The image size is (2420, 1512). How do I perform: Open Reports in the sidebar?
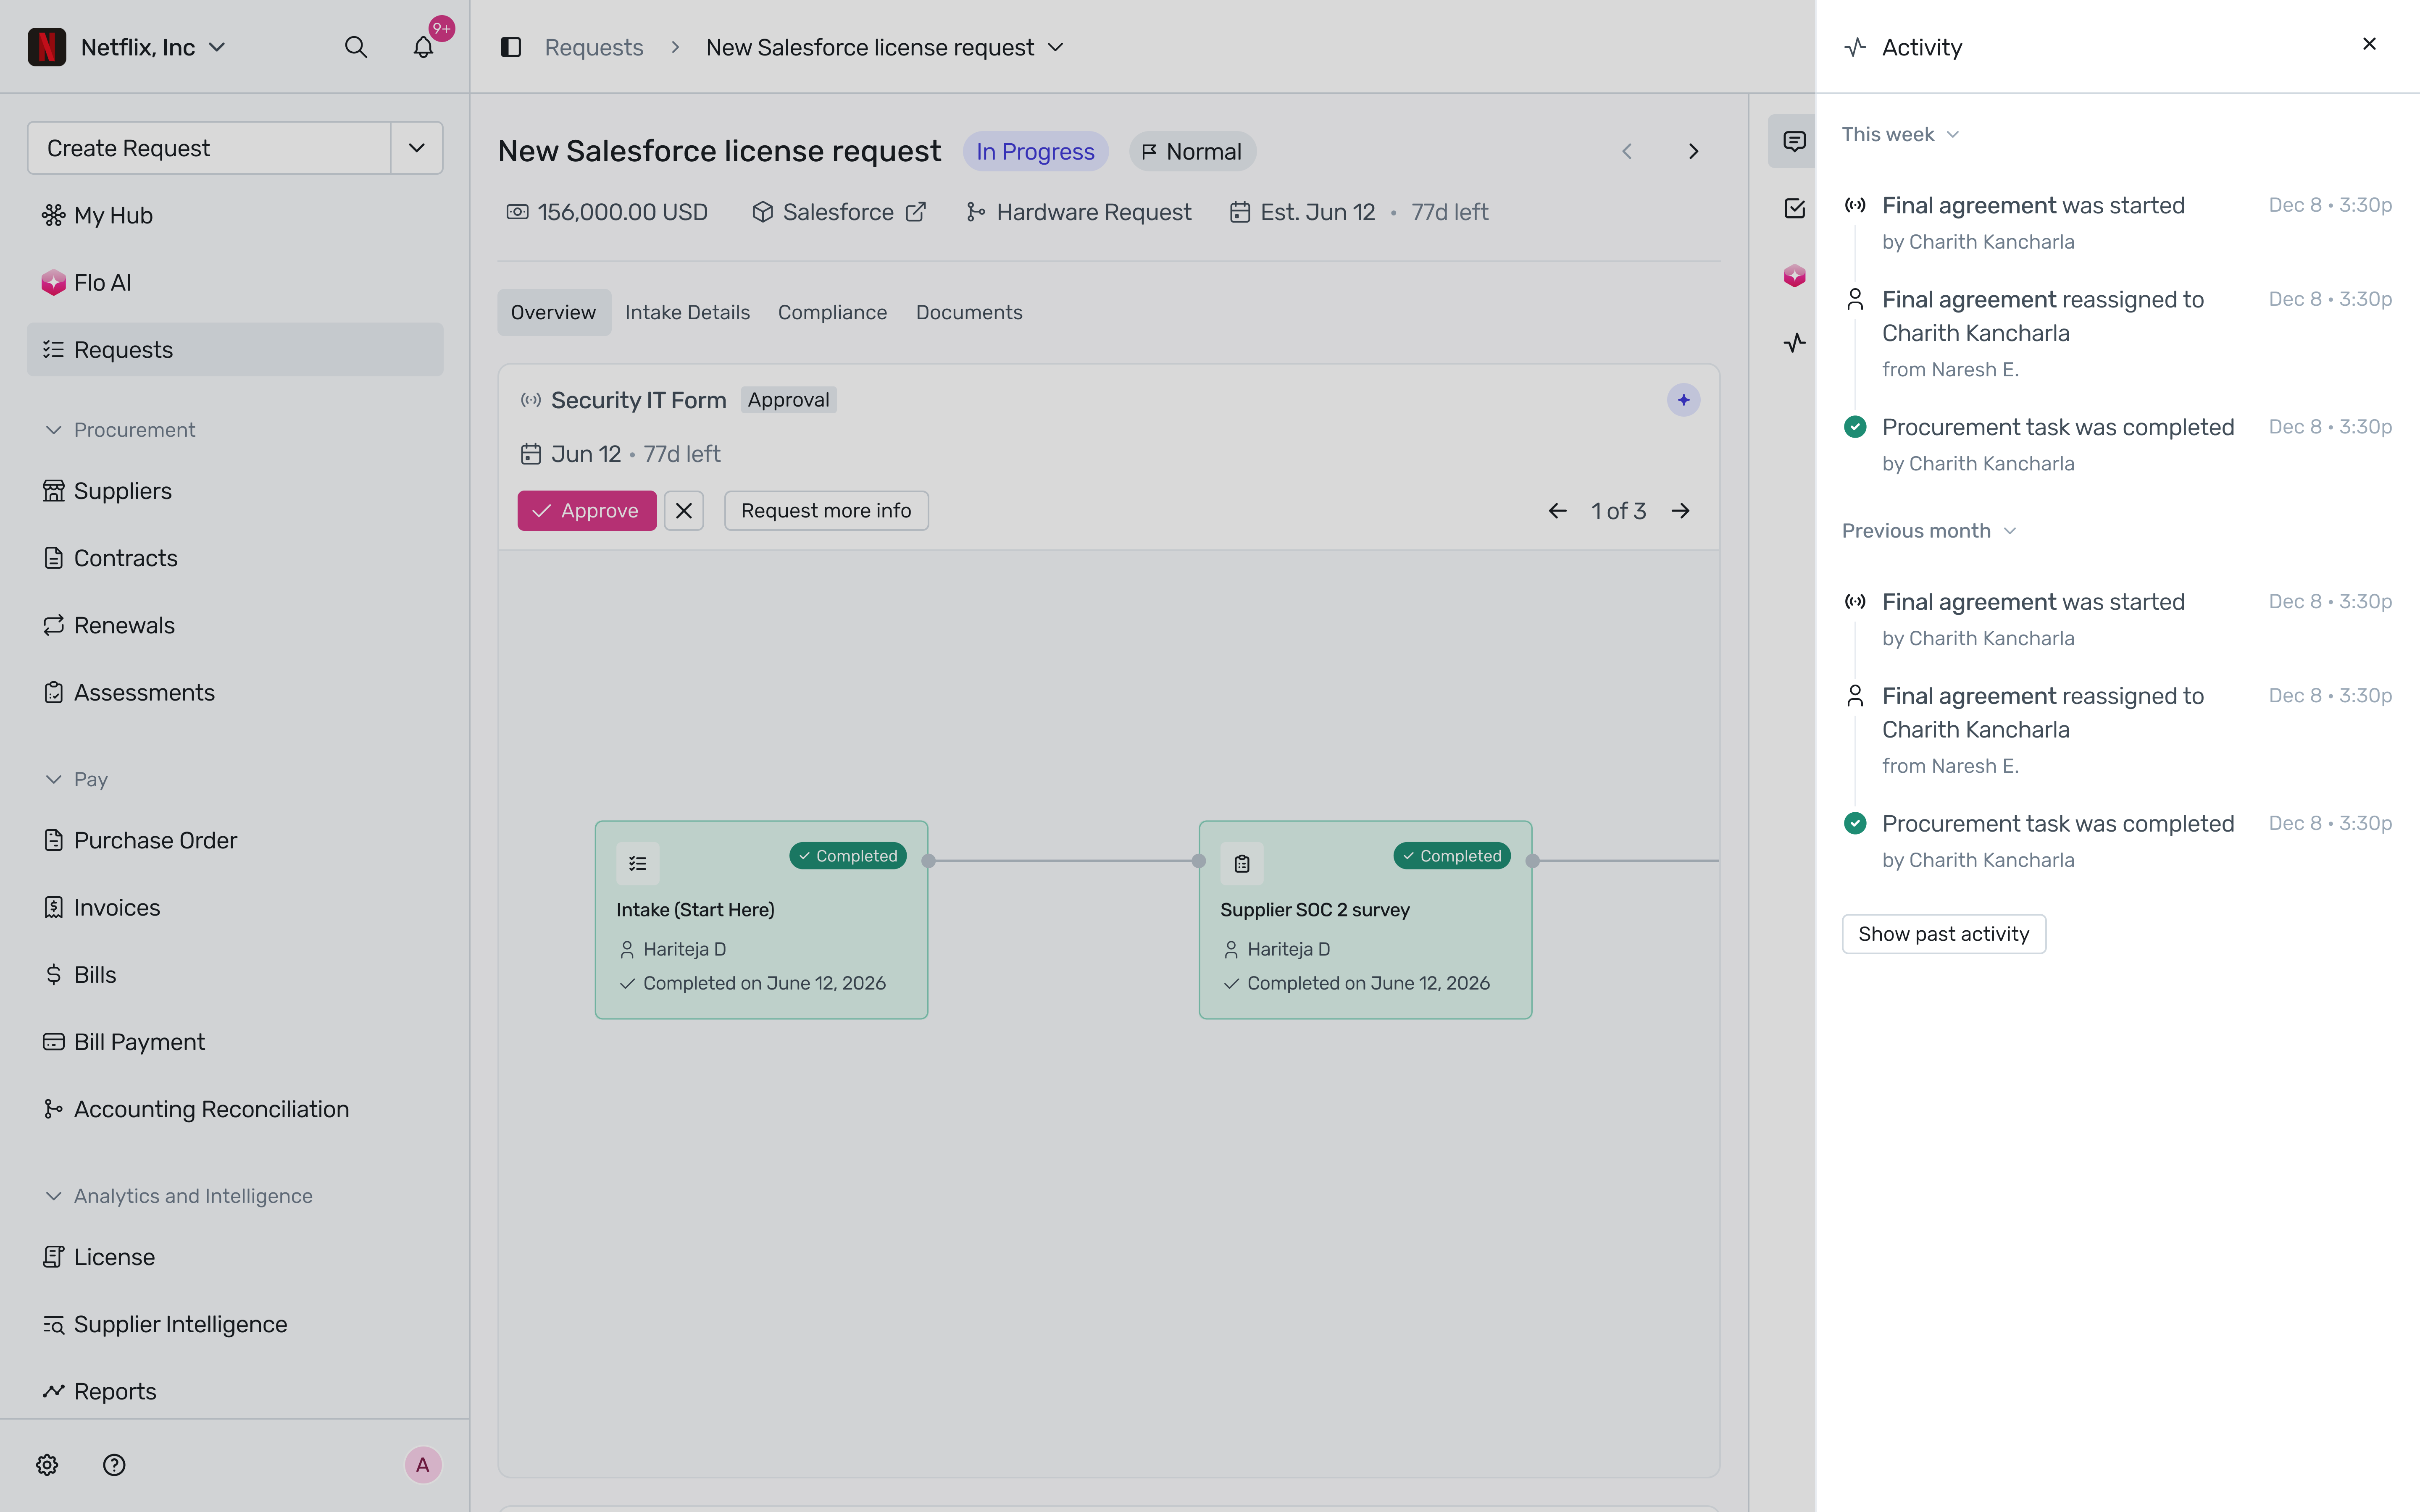235,1391
